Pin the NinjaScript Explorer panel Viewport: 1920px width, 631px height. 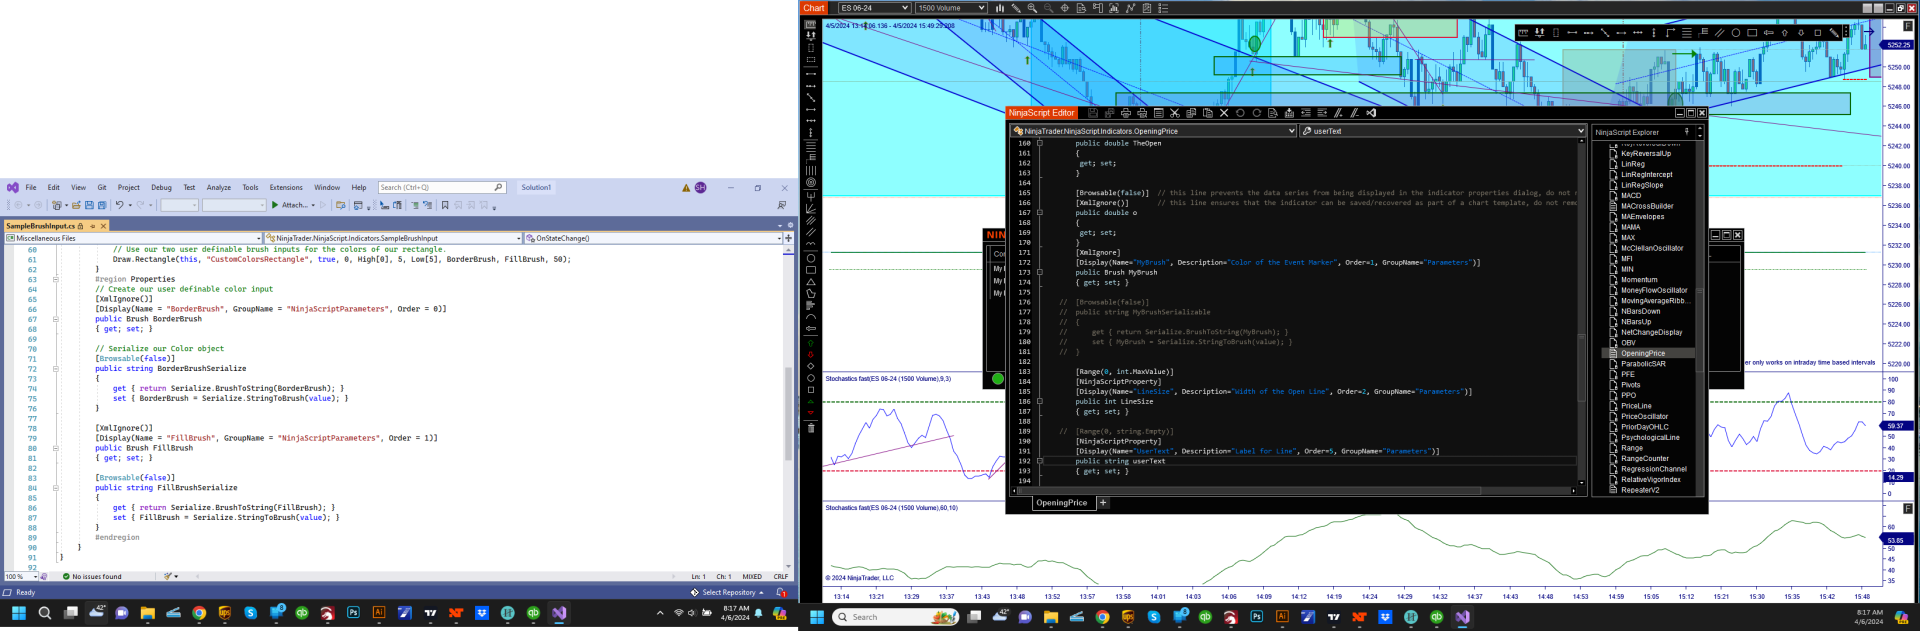point(1687,132)
